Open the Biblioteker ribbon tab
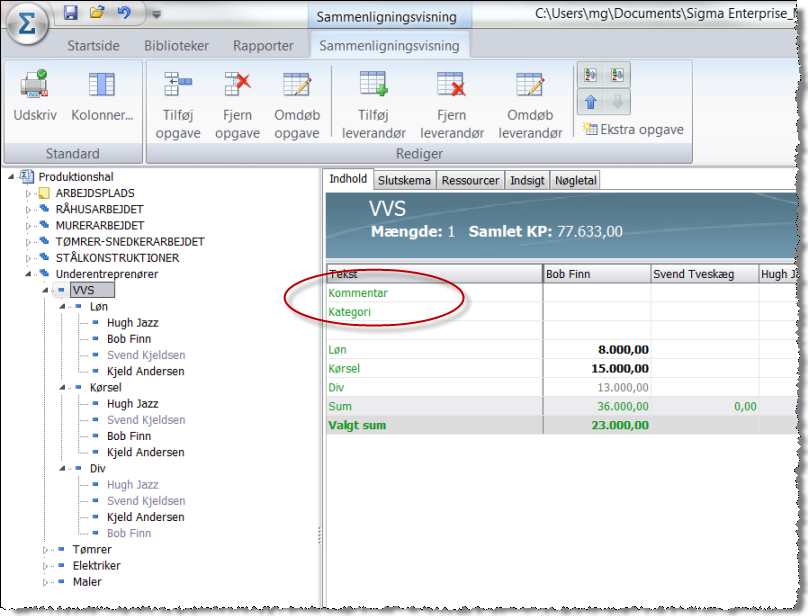Screen dimensions: 808x616 pyautogui.click(x=176, y=46)
